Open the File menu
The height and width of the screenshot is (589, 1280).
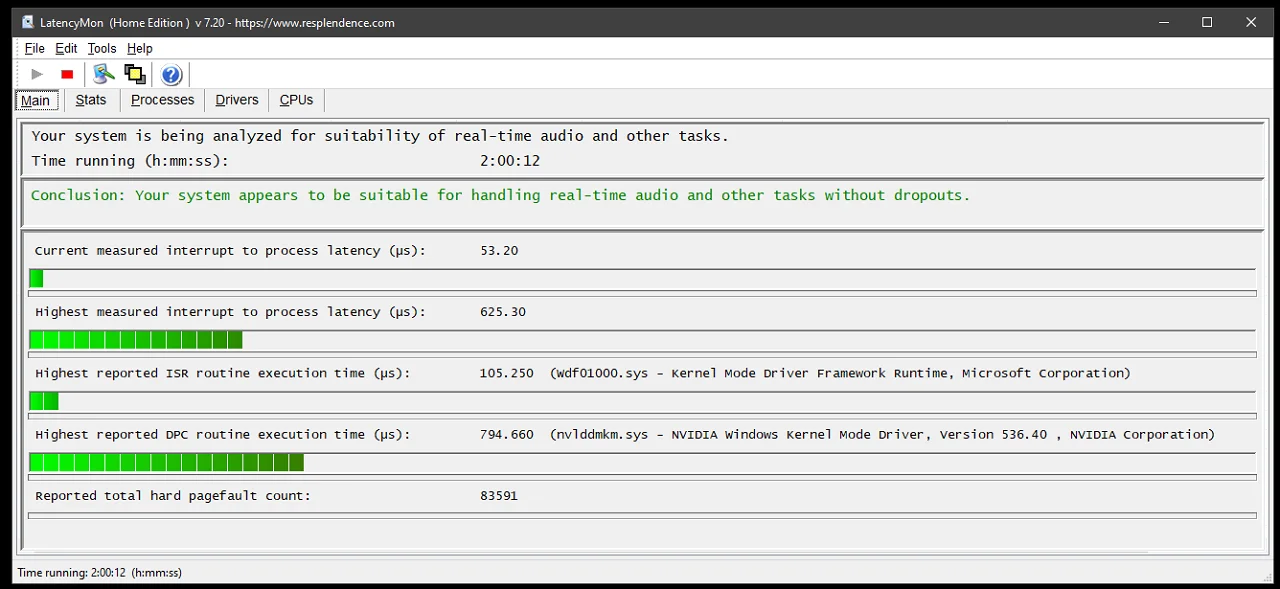click(34, 48)
